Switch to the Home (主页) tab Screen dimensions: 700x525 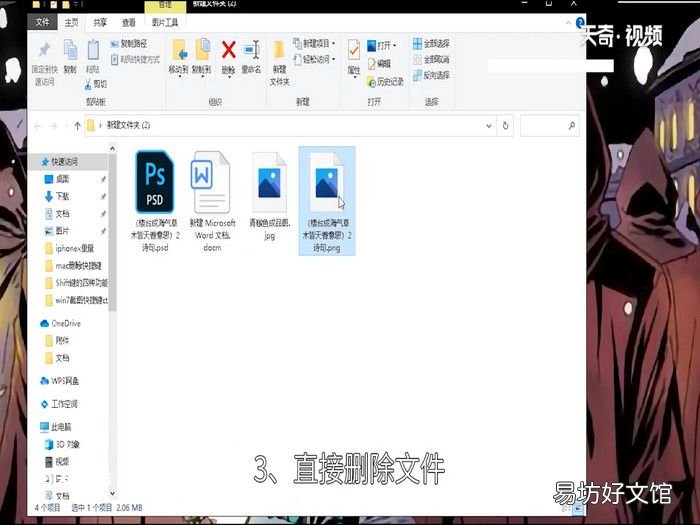pos(71,22)
